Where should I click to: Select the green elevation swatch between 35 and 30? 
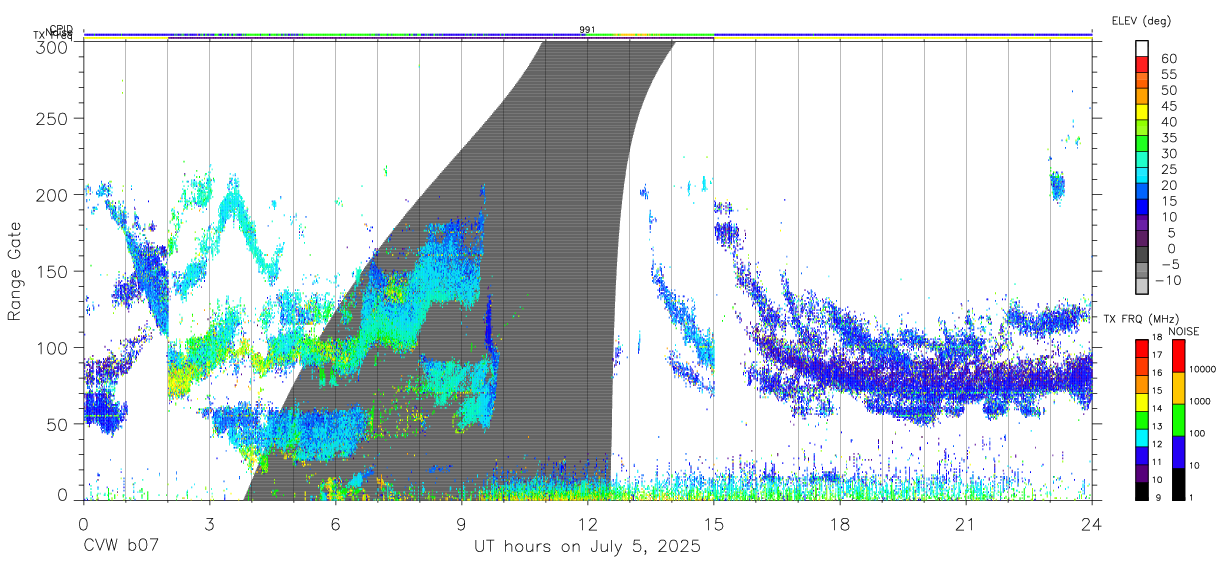(x=1143, y=144)
